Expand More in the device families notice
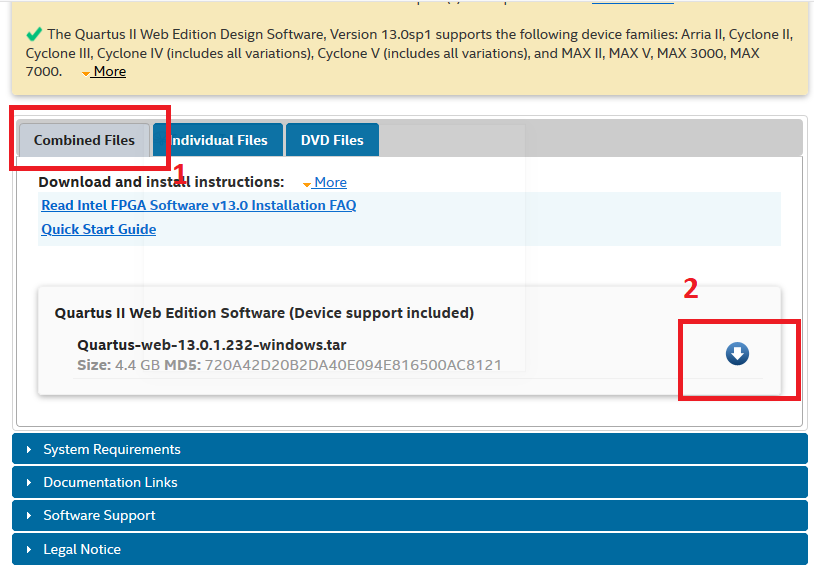Screen dimensions: 814x576 click(x=104, y=72)
